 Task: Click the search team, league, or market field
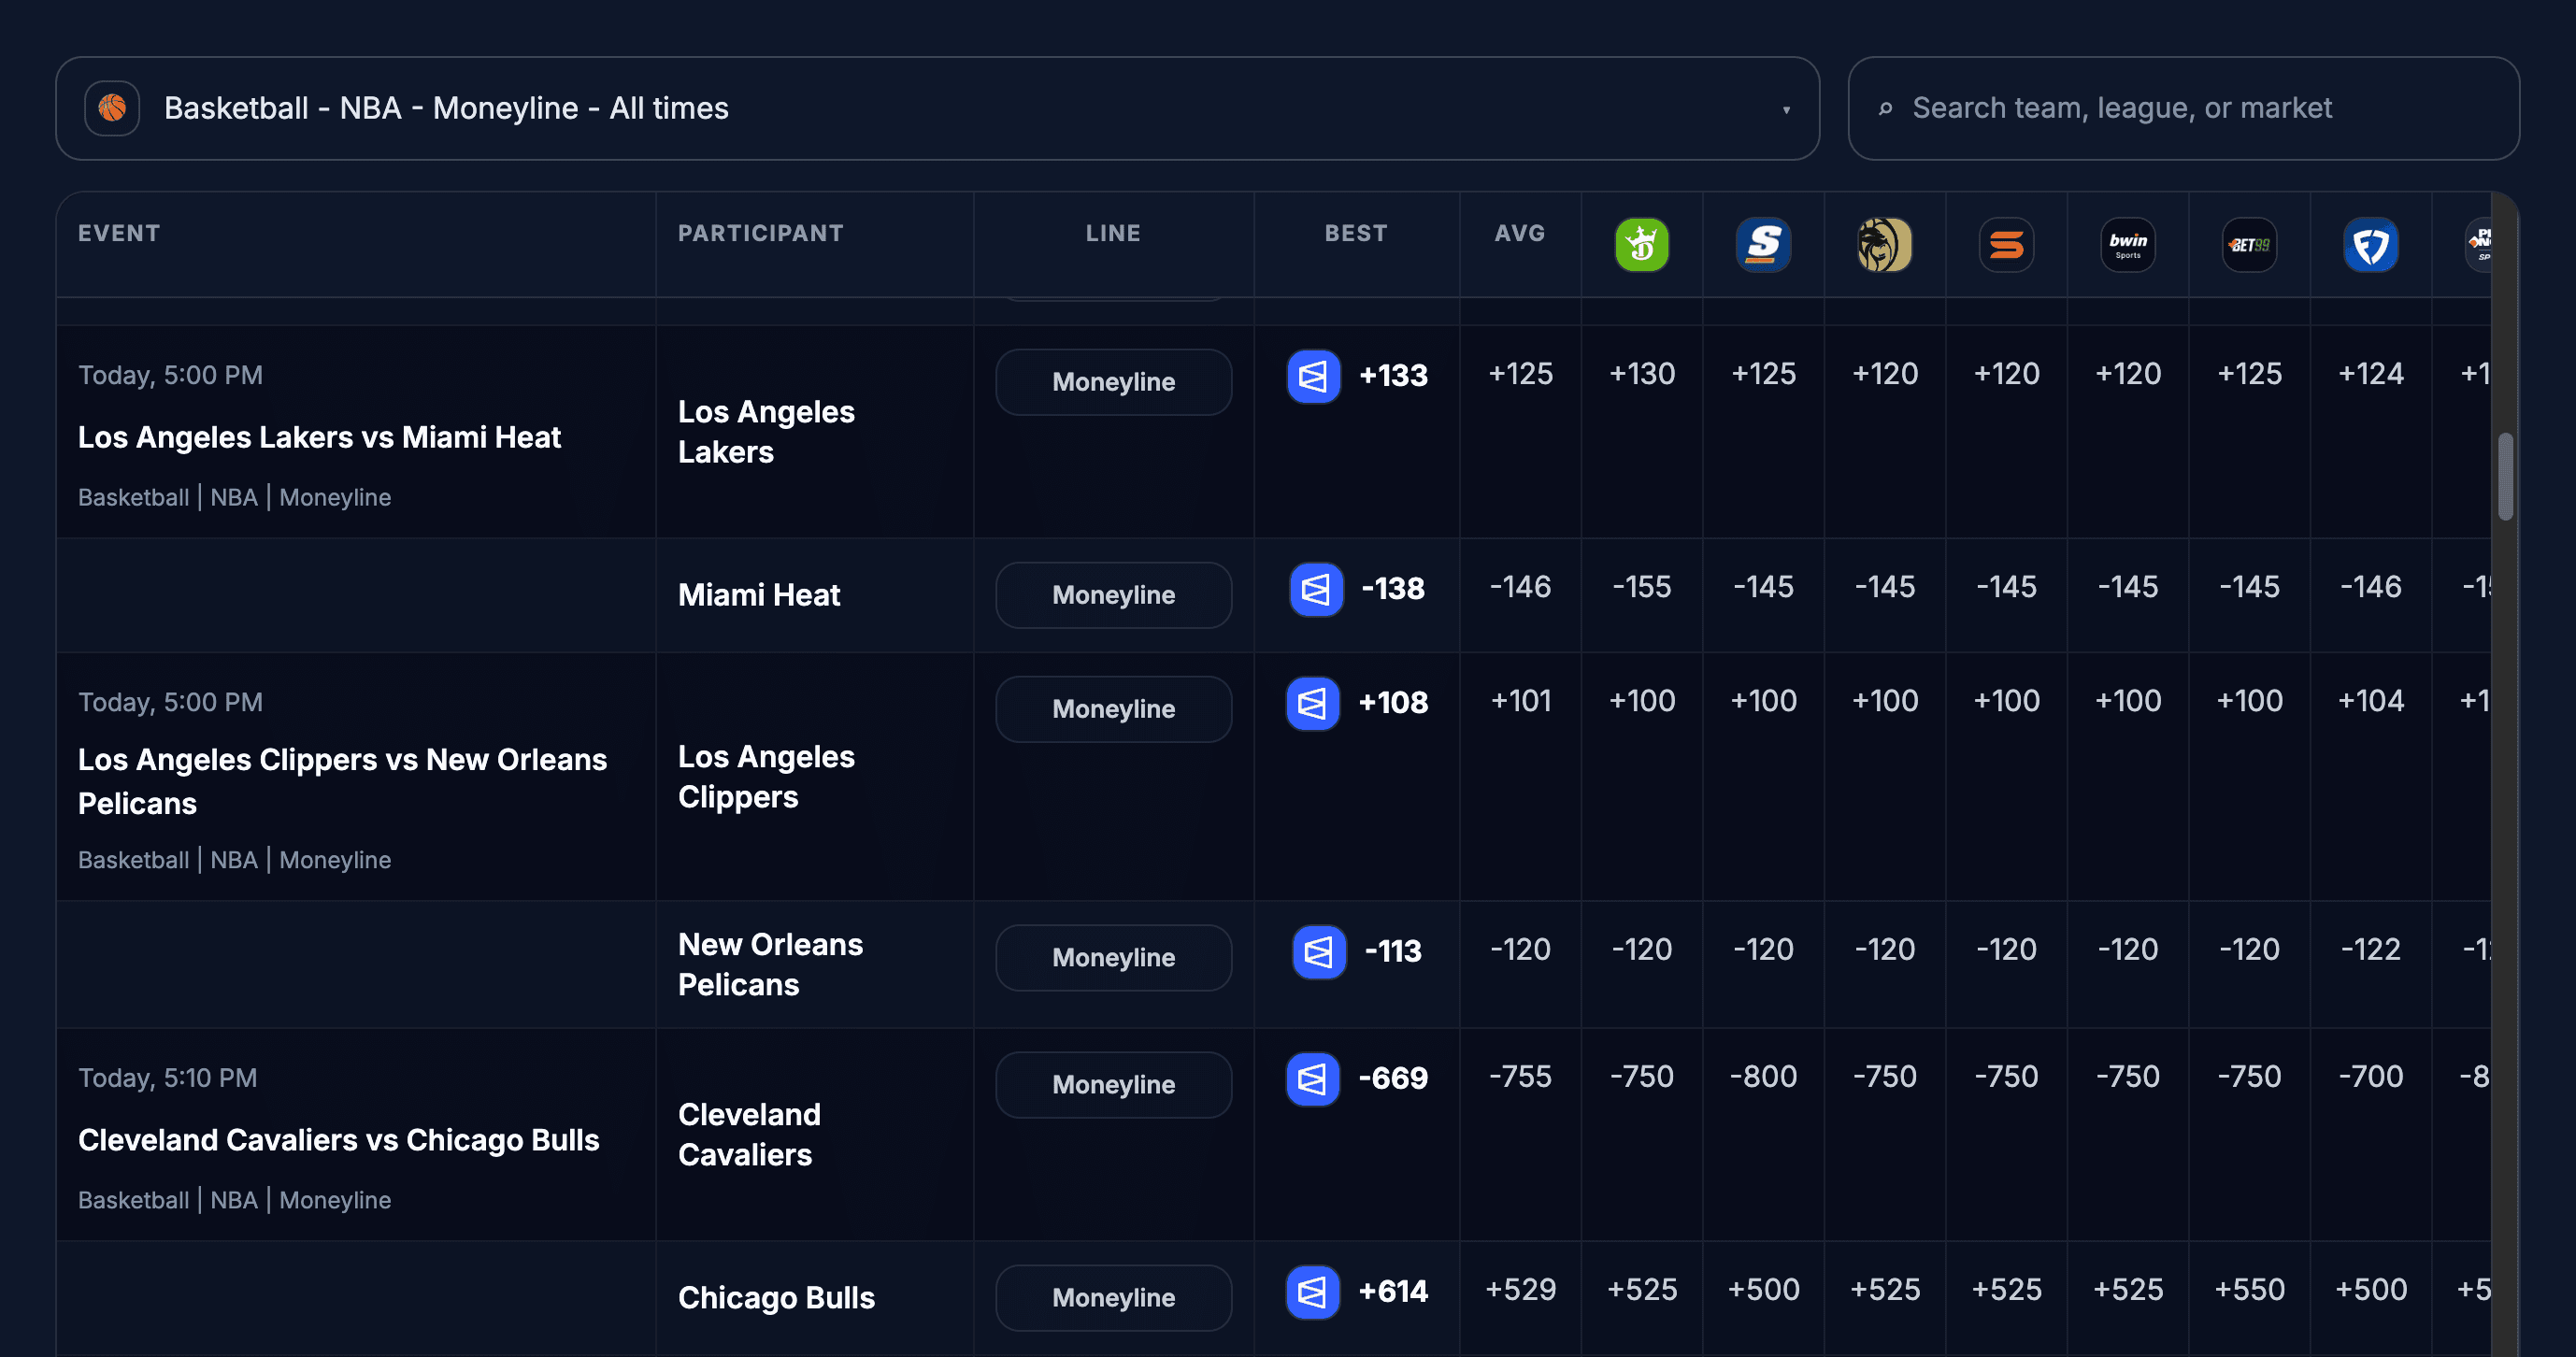(2184, 107)
